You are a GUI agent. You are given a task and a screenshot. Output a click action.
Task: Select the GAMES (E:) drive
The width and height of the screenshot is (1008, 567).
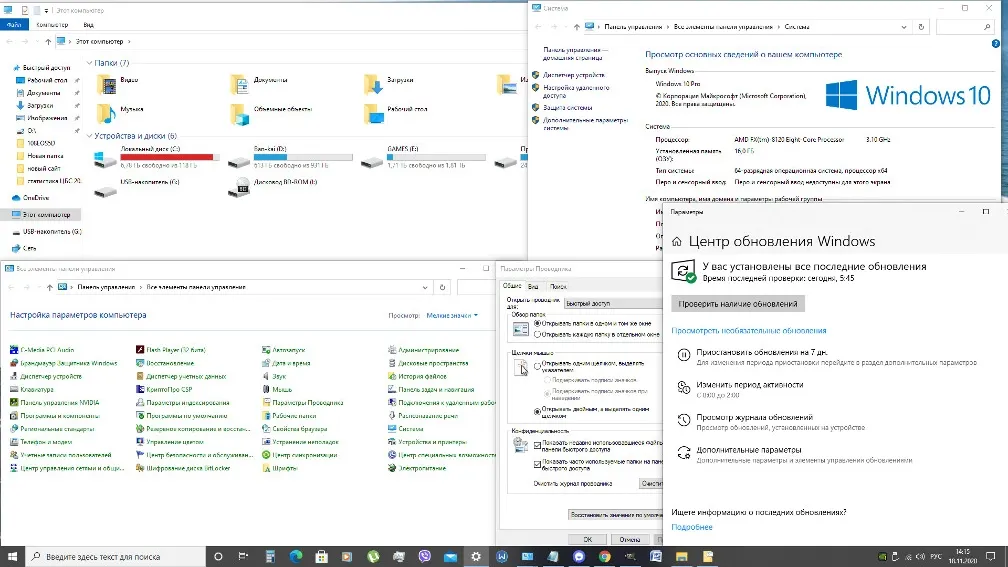(423, 157)
